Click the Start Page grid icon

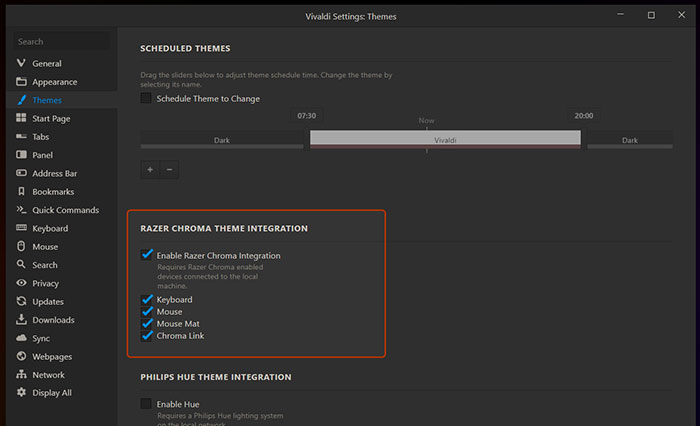[21, 117]
